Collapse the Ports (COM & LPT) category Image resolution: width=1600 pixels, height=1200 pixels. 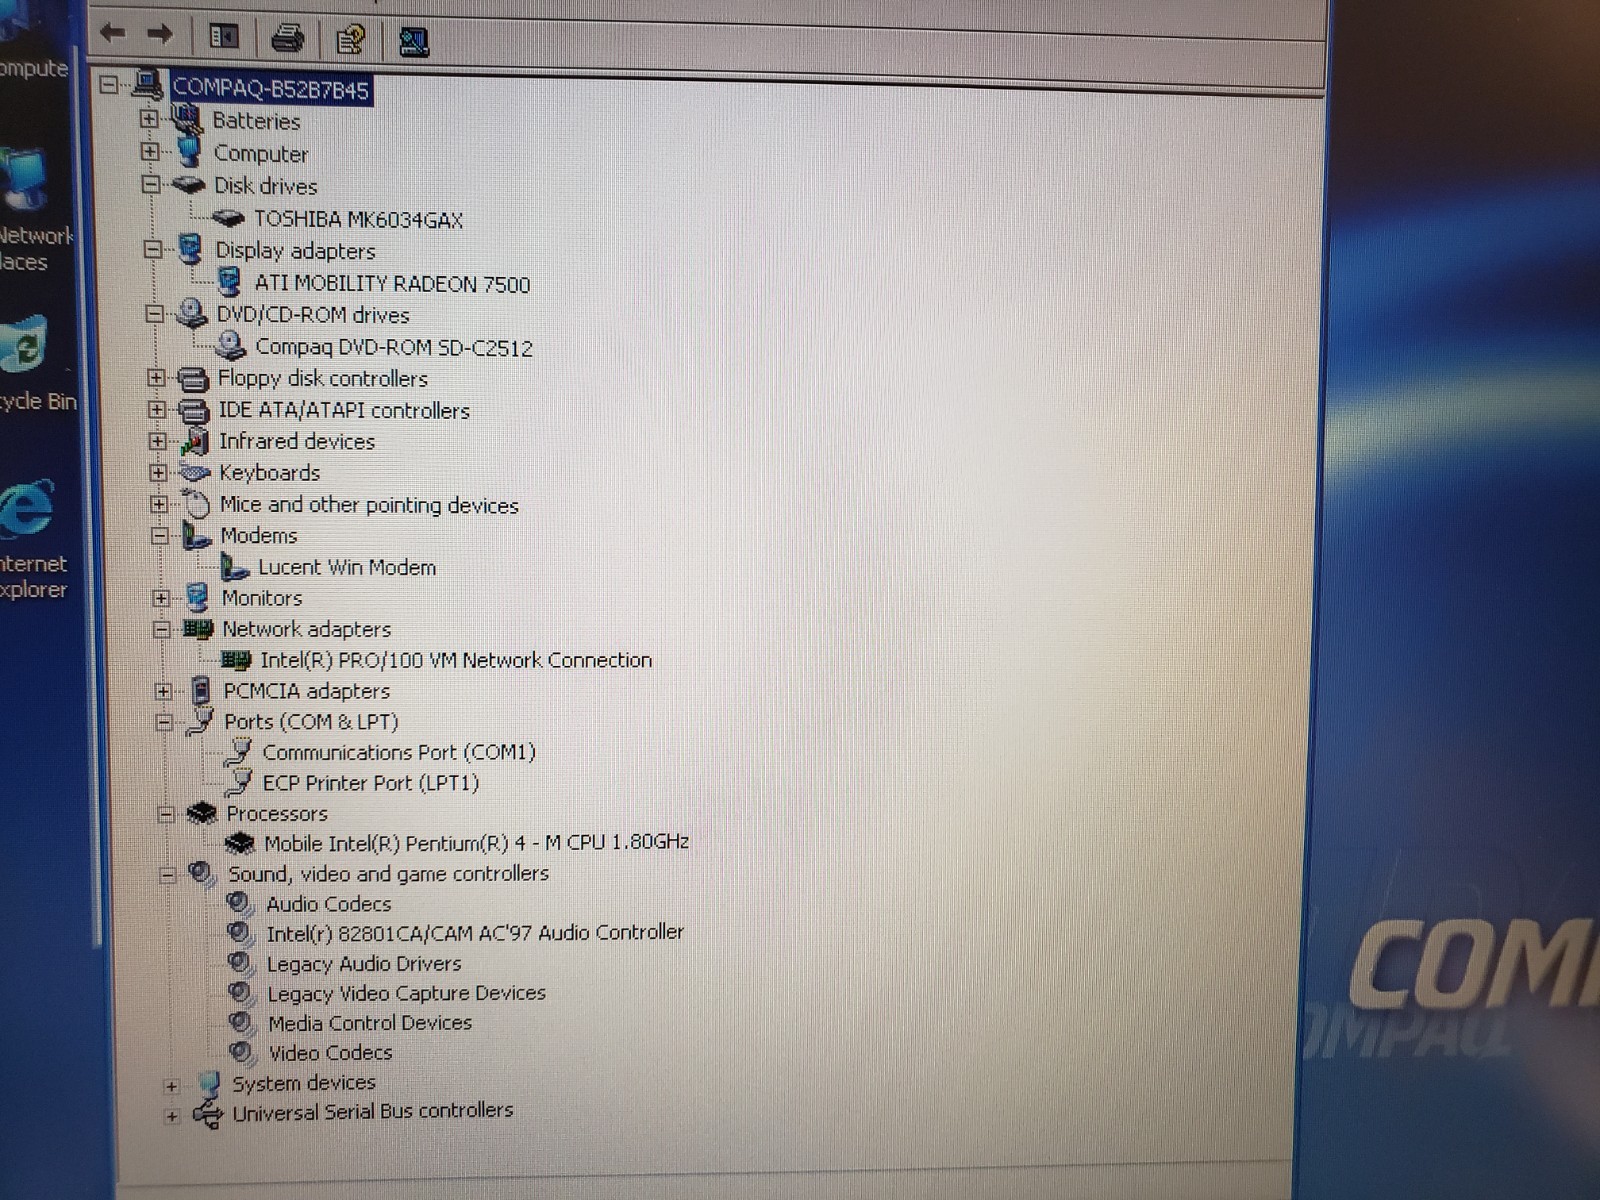tap(165, 722)
